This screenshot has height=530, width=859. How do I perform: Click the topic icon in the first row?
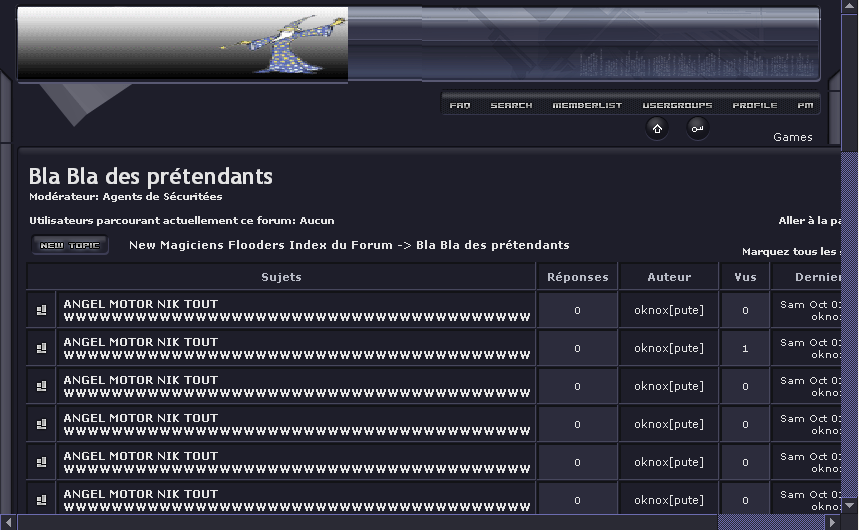(x=41, y=310)
